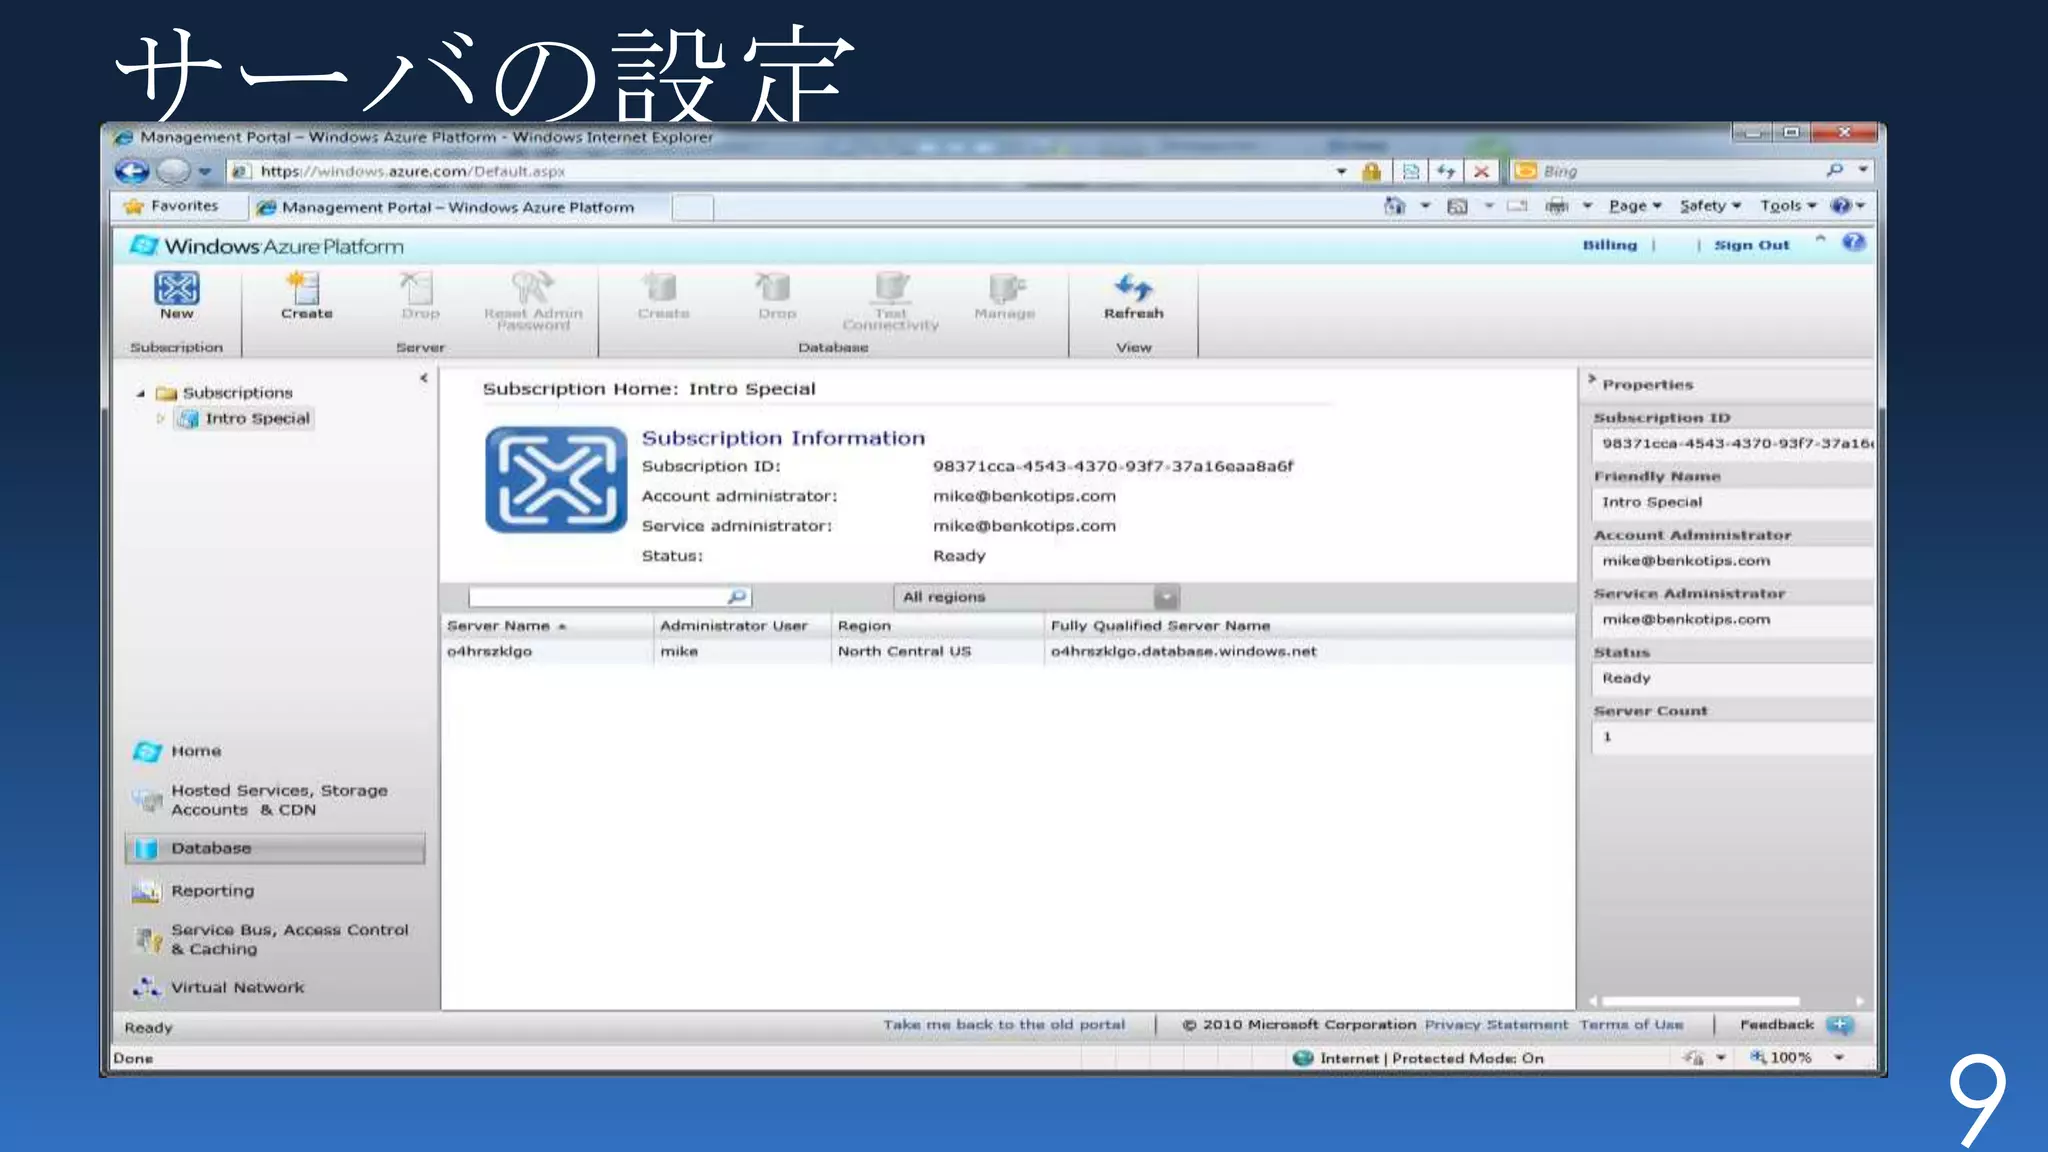Click the Feedback plus icon
Viewport: 2048px width, 1152px height.
point(1840,1025)
